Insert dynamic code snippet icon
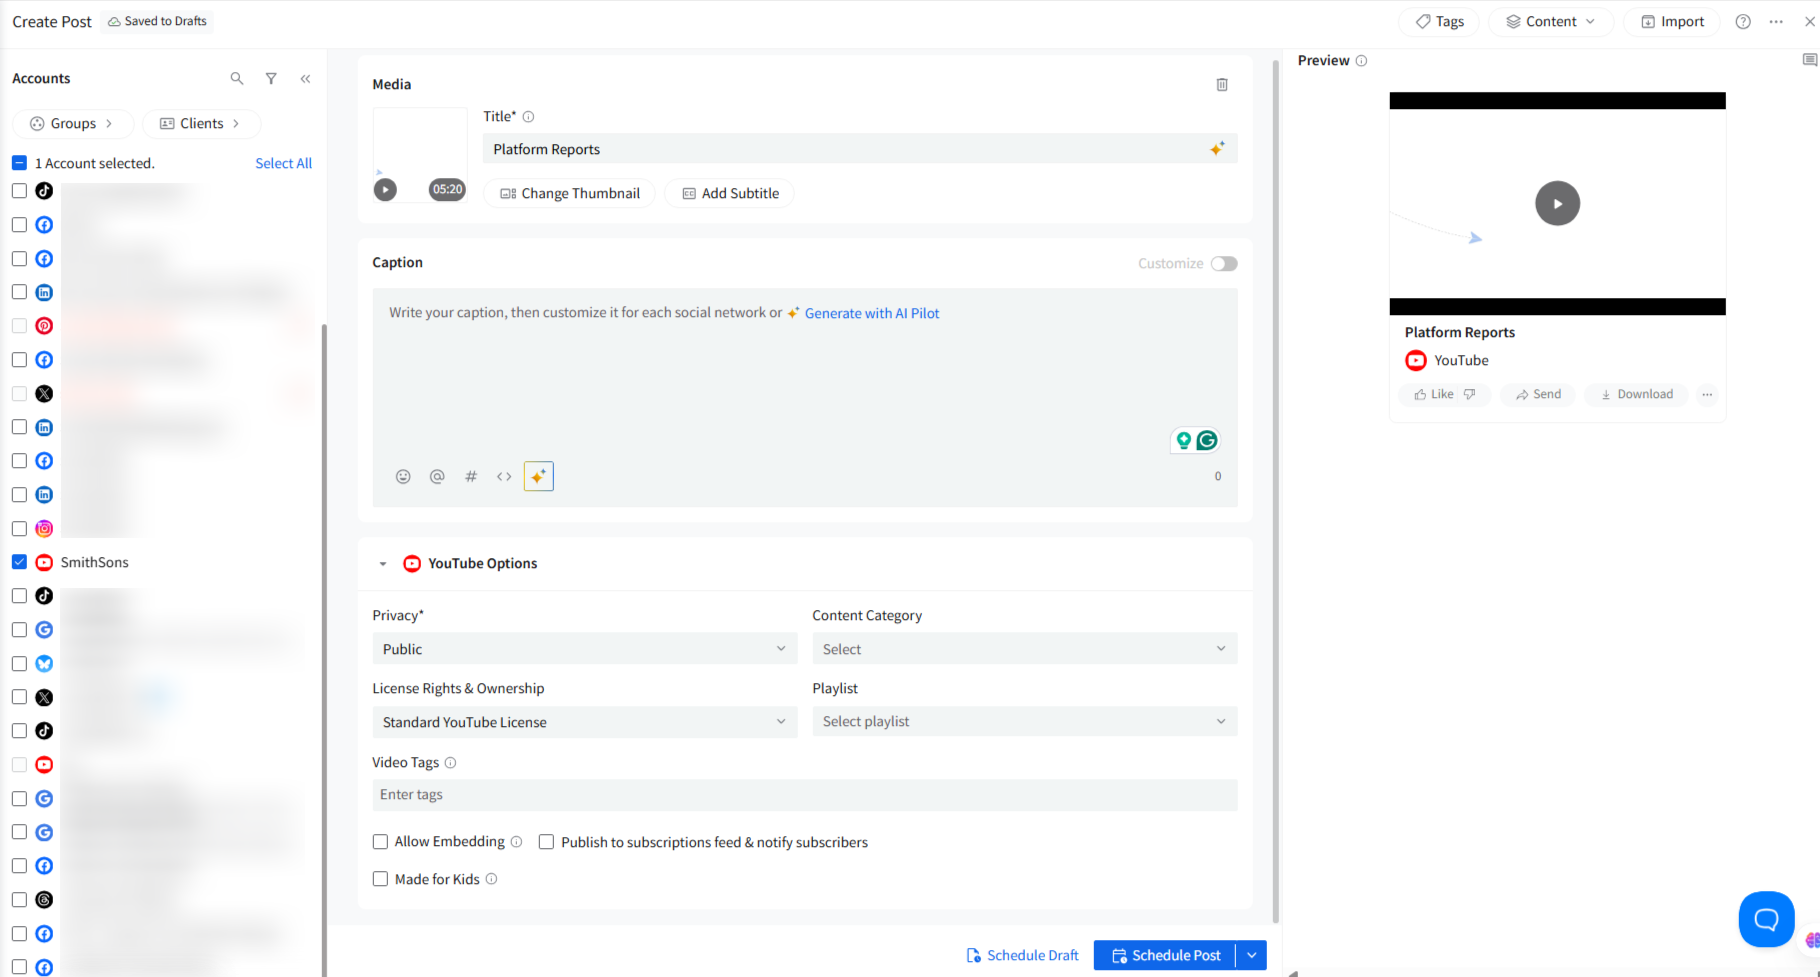The height and width of the screenshot is (977, 1820). tap(504, 477)
